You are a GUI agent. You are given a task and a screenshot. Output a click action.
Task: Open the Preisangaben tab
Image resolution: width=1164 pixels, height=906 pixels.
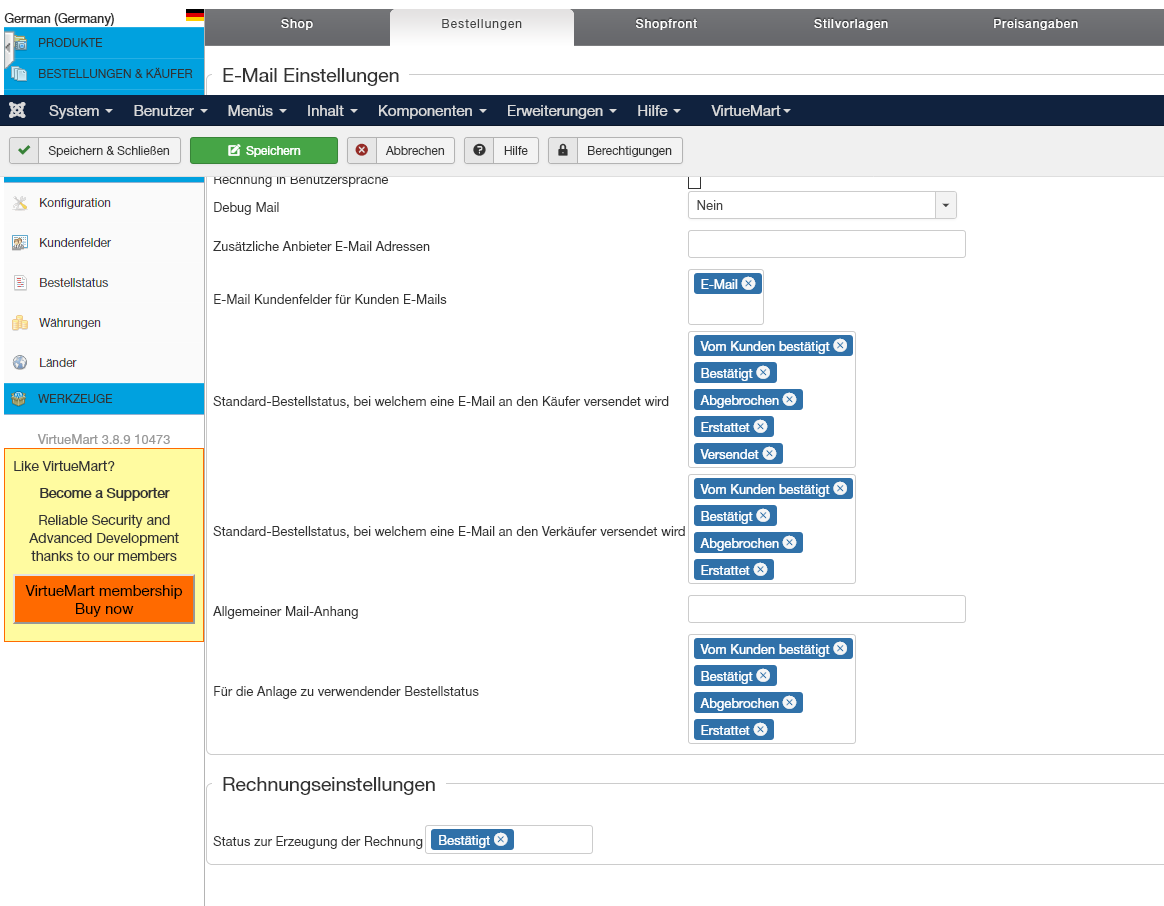(x=1035, y=24)
